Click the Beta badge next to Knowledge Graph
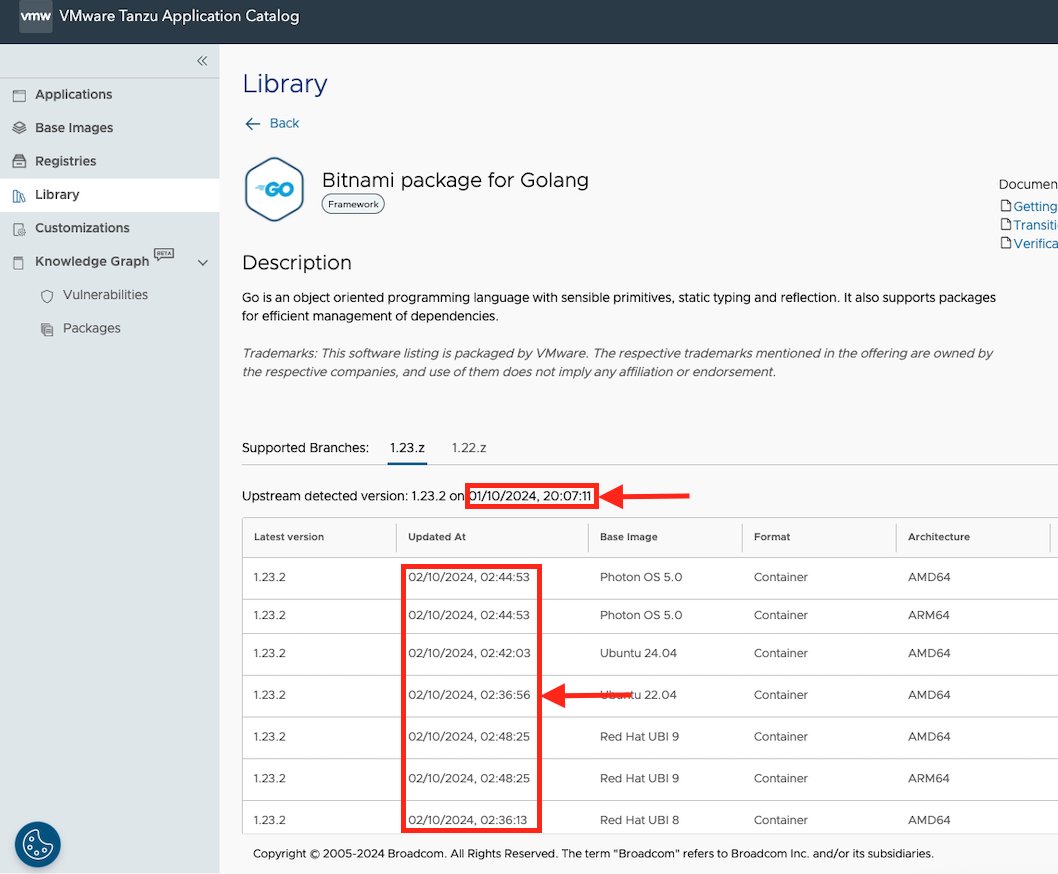The height and width of the screenshot is (874, 1058). coord(164,254)
